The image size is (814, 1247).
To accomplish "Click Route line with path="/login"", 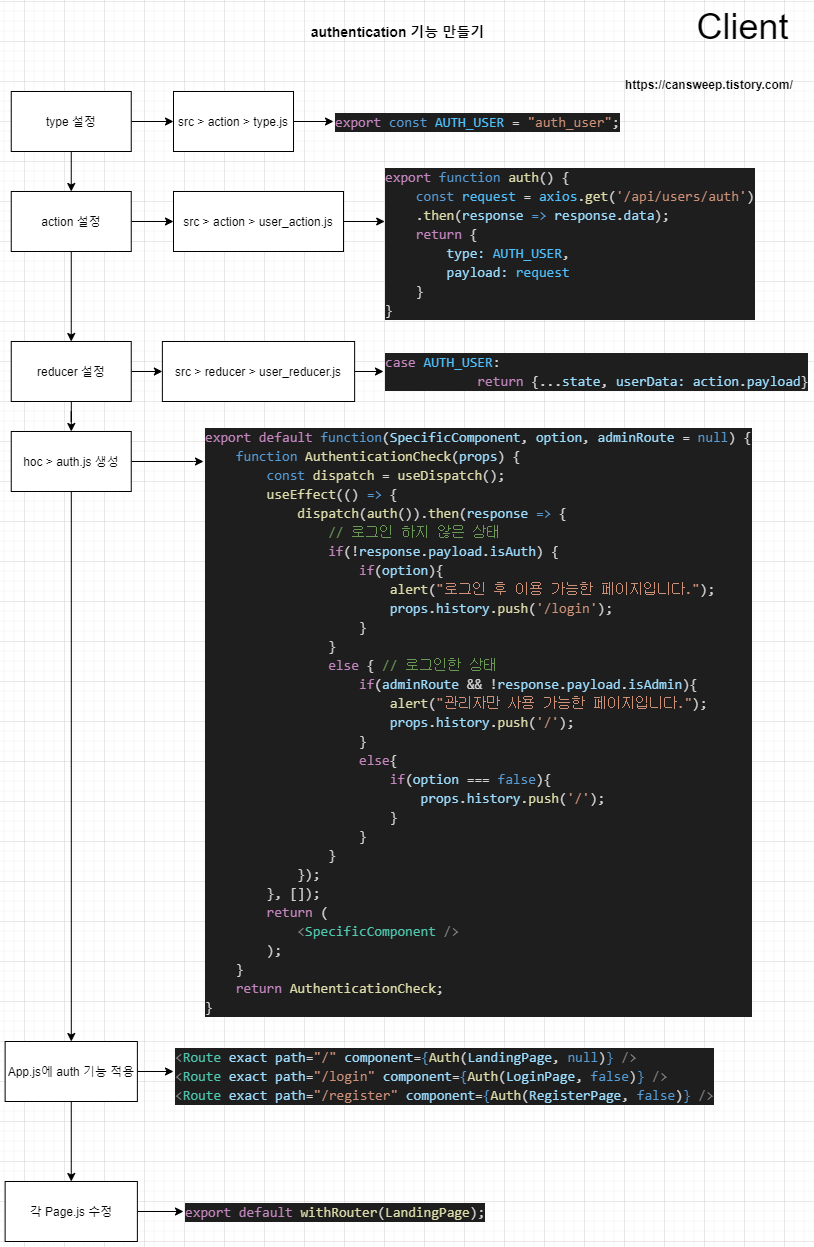I will [422, 1077].
